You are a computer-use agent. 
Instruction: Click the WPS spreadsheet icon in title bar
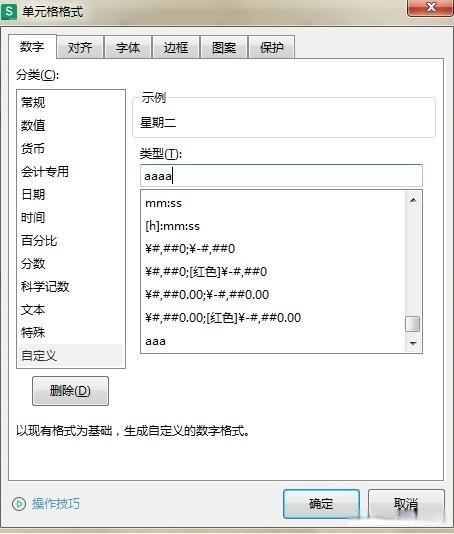pos(9,11)
